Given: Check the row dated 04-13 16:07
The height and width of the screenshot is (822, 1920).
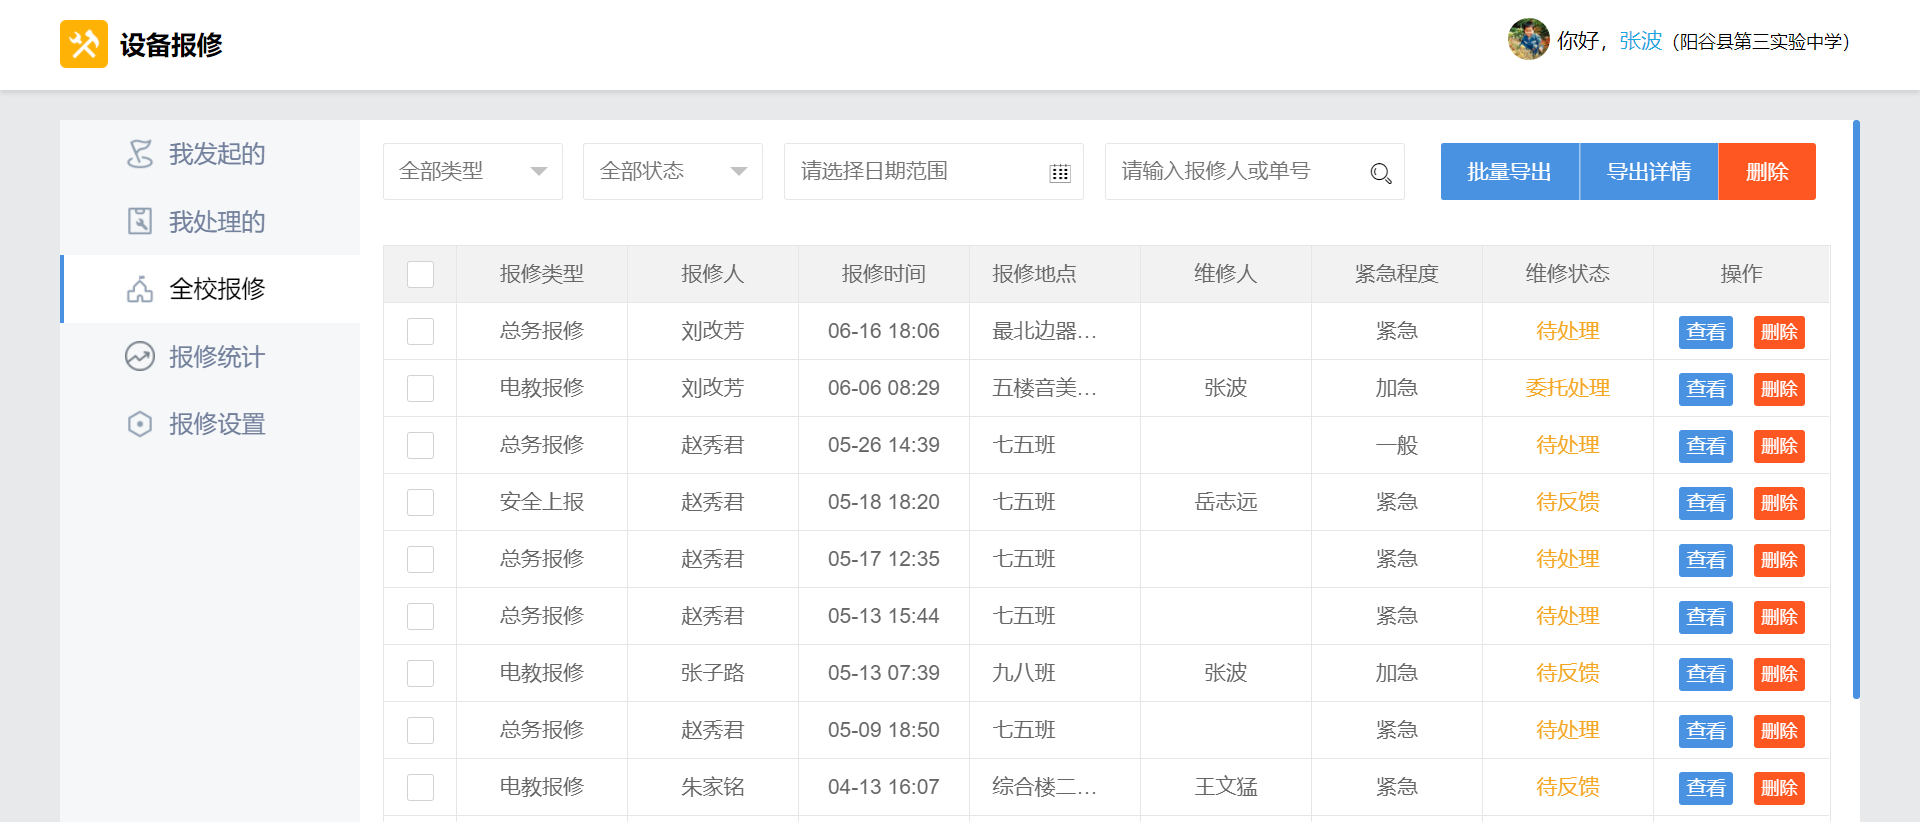Looking at the screenshot, I should coord(421,787).
